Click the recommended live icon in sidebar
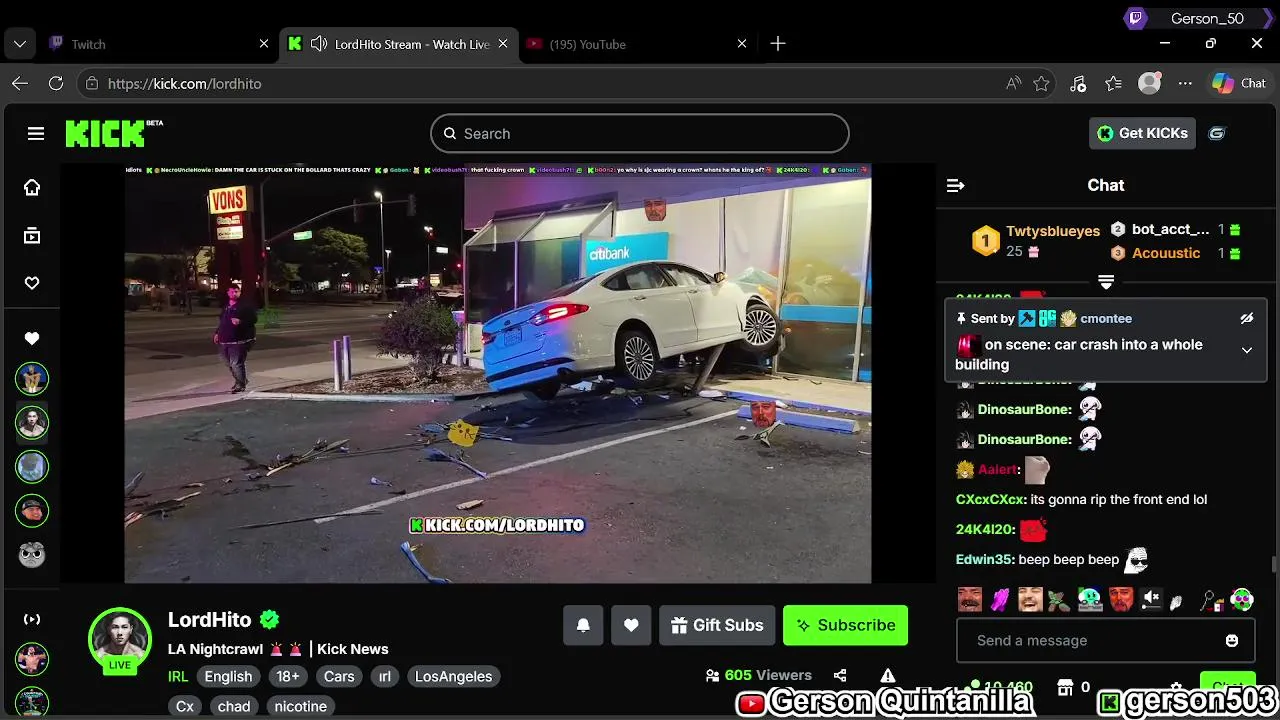This screenshot has width=1280, height=720. tap(32, 619)
